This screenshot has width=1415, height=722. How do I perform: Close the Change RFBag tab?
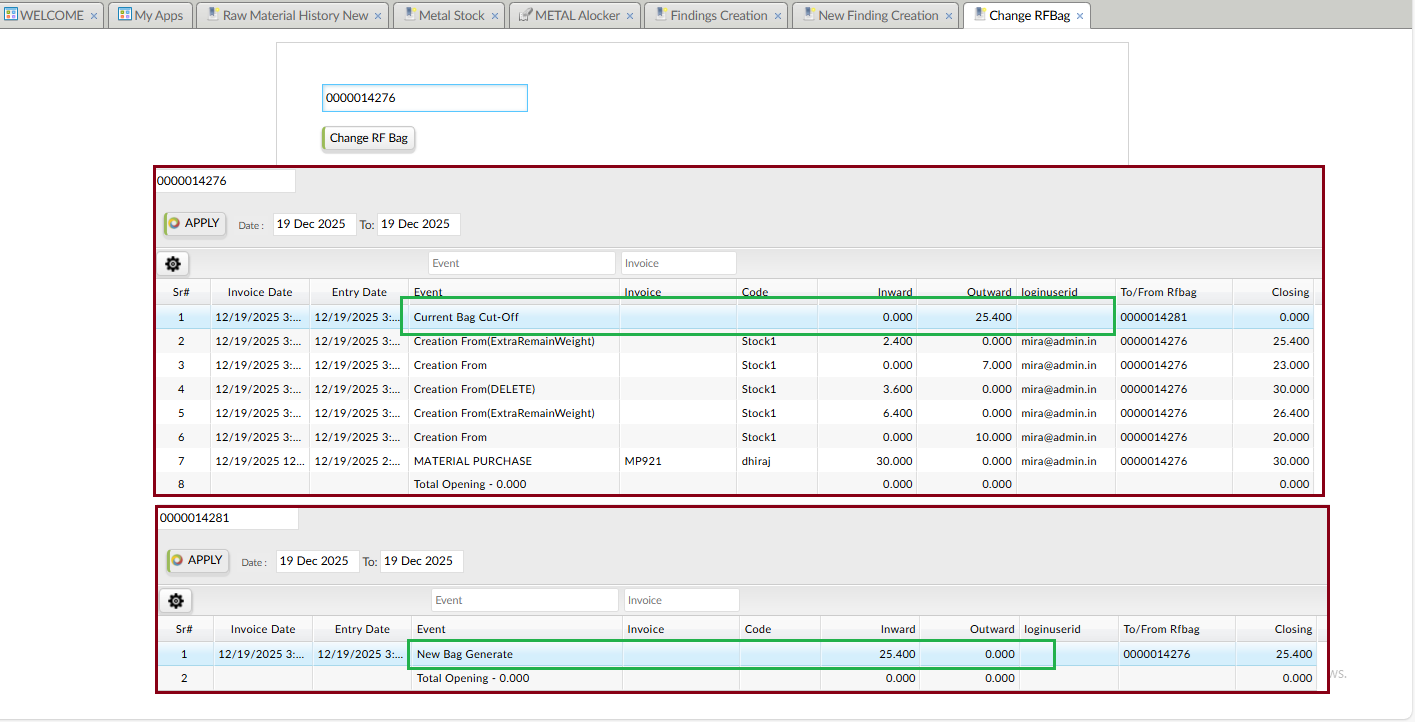tap(1080, 16)
